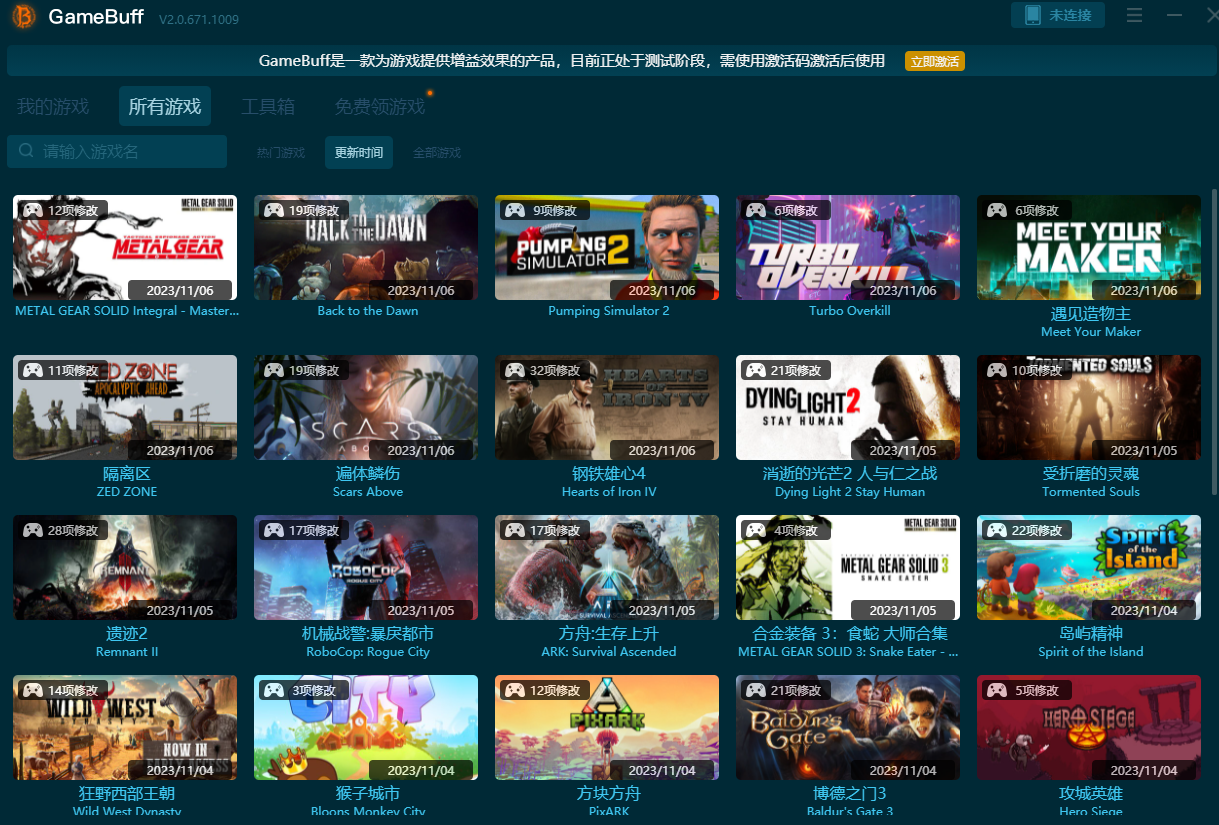Open the ARK Survival Ascended cover image

tap(607, 567)
